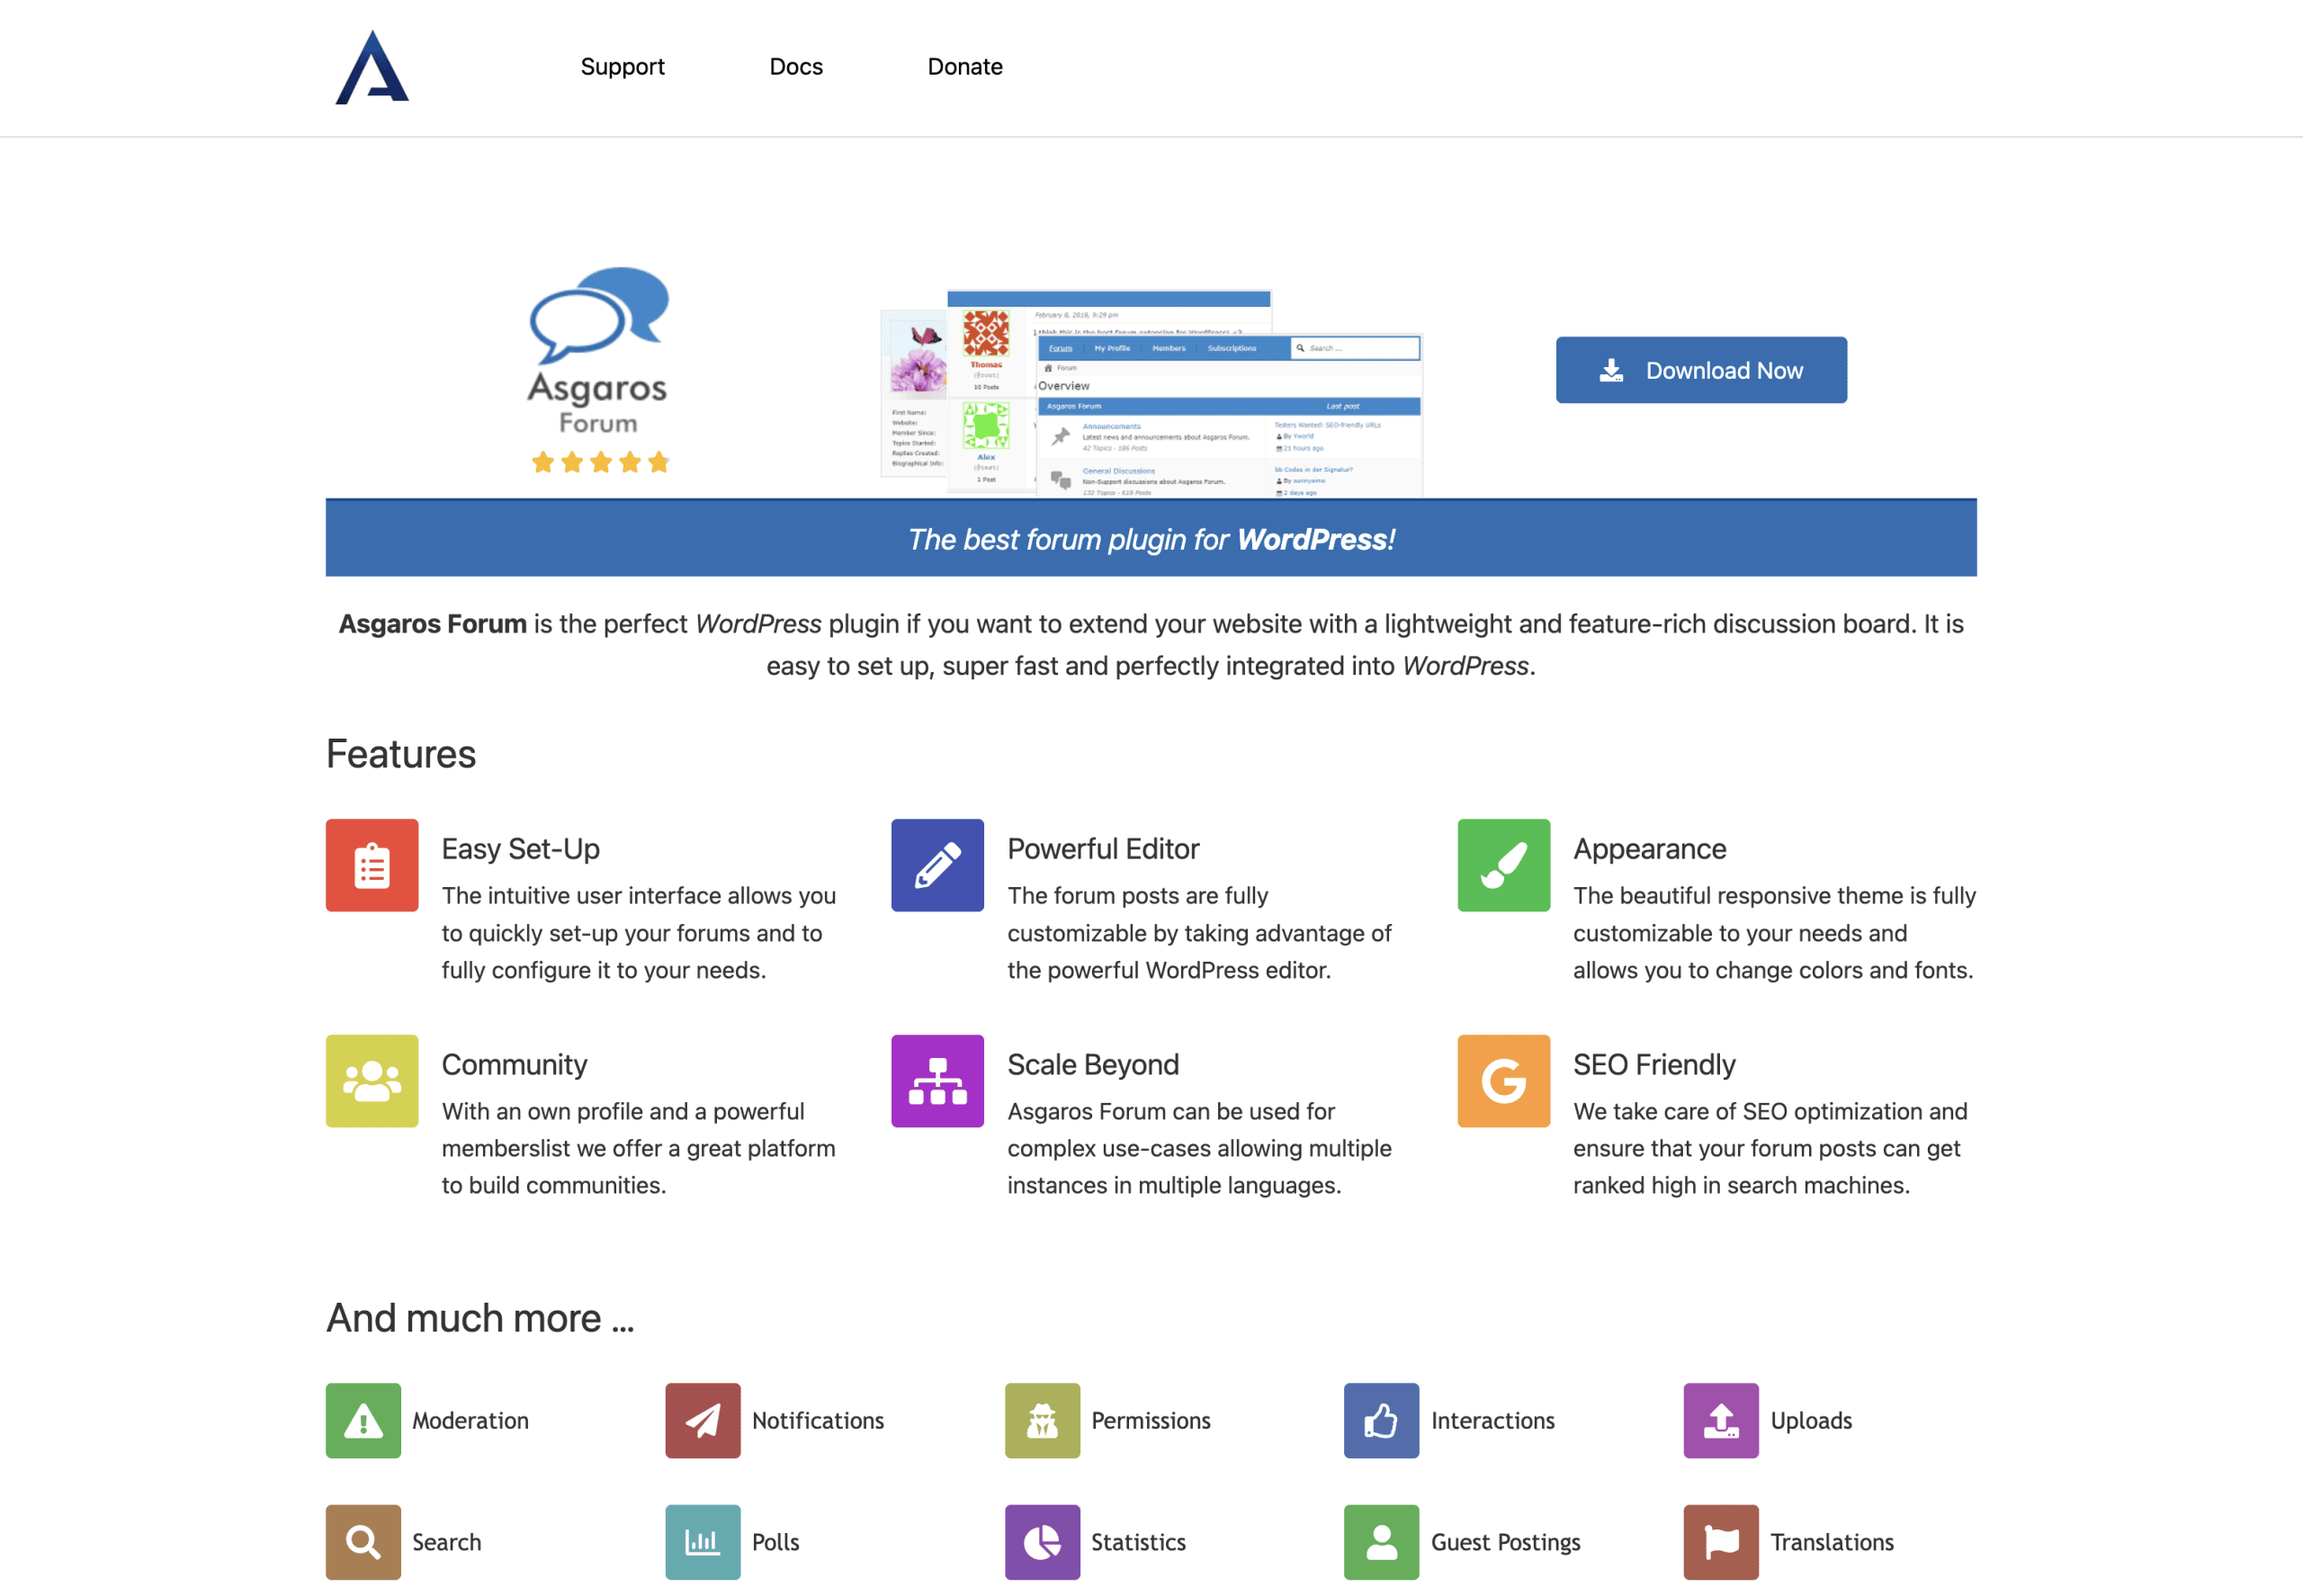Click the SEO Friendly Google icon
The width and height of the screenshot is (2303, 1596).
(1503, 1081)
